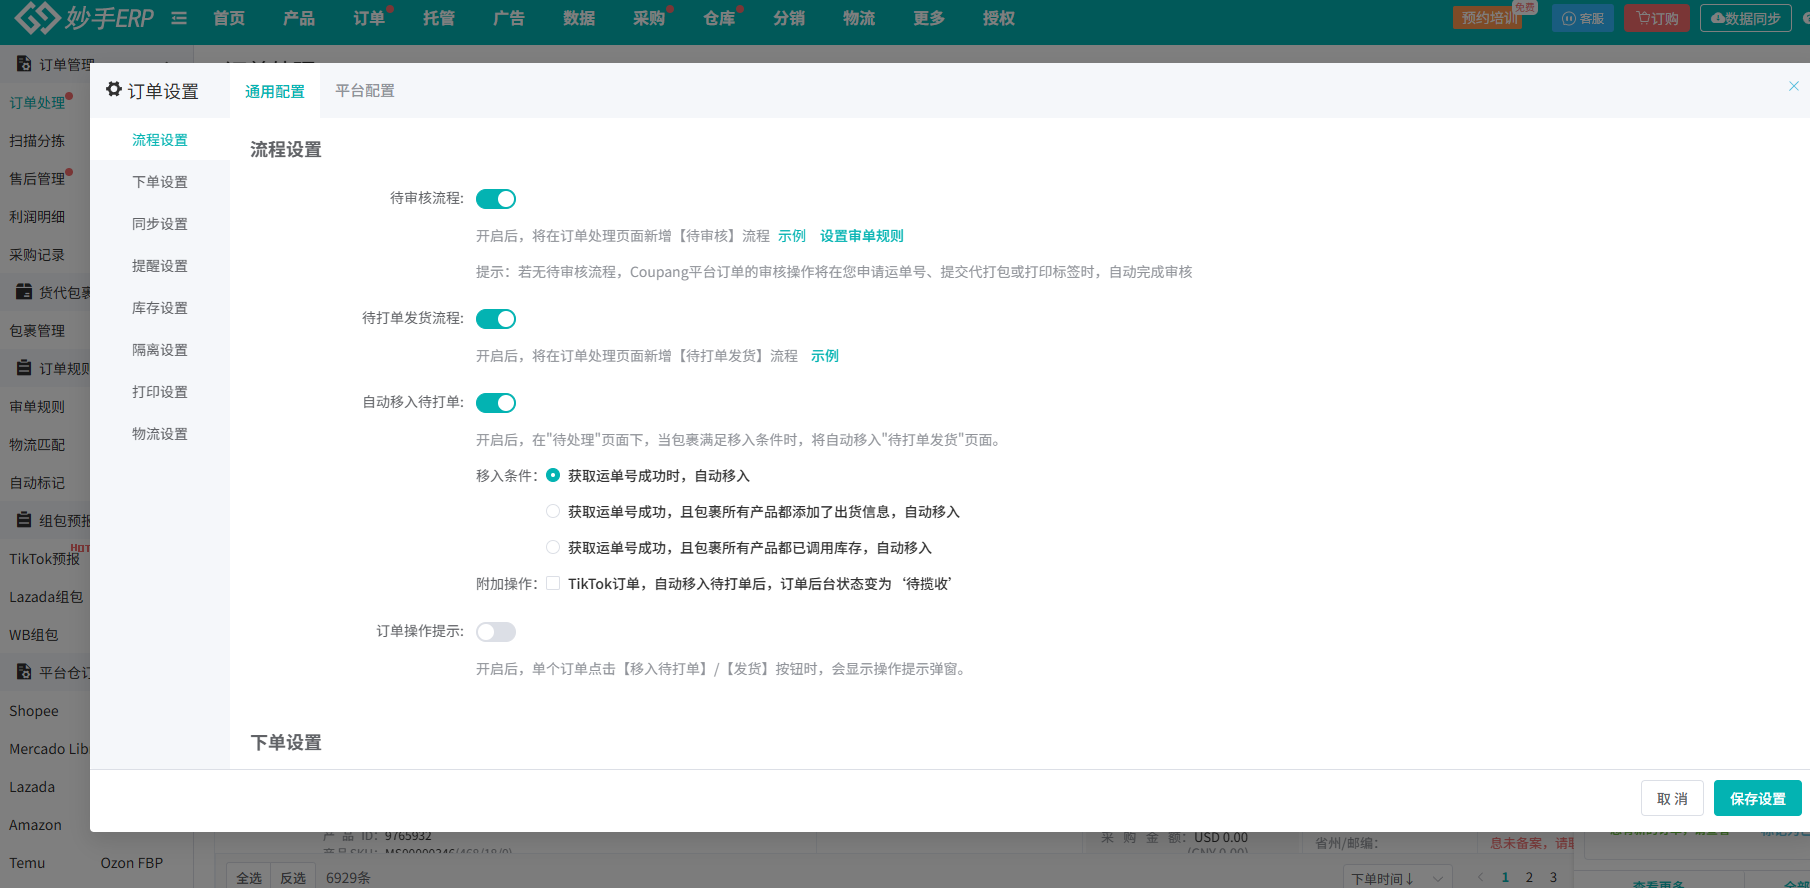The height and width of the screenshot is (888, 1810).
Task: Click the 保存设置 button
Action: tap(1758, 798)
